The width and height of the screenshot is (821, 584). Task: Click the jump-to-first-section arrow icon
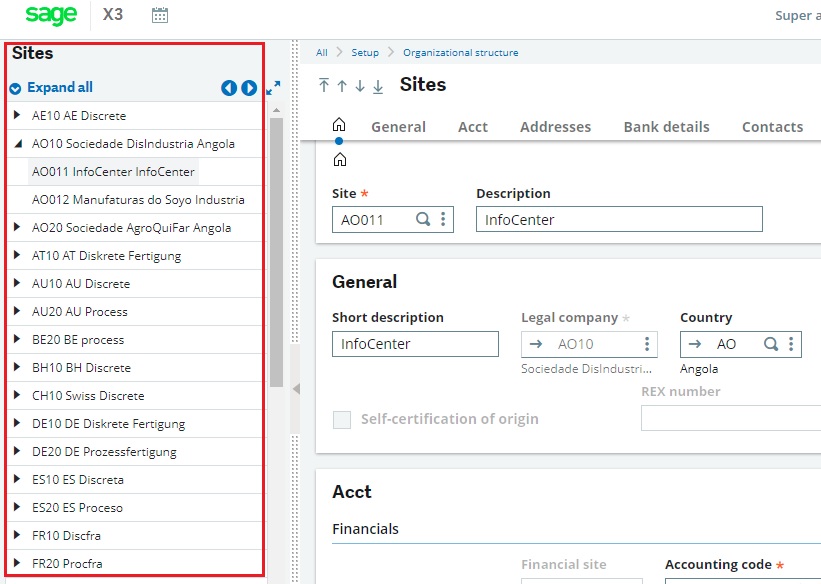click(x=325, y=86)
